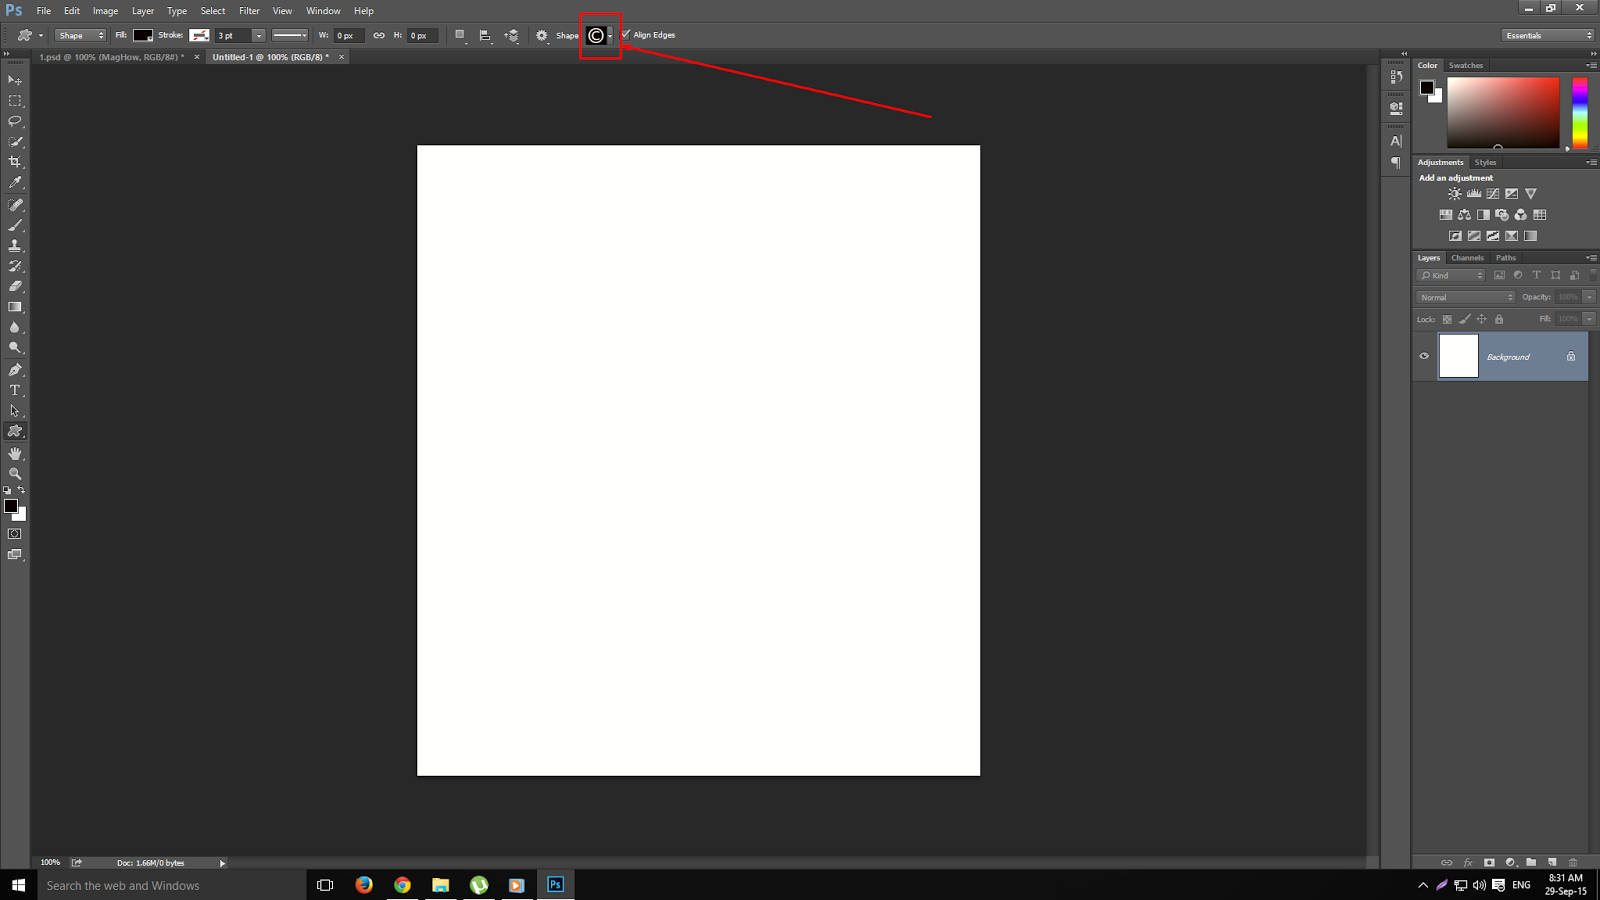Open the layer filter Kind dropdown
The height and width of the screenshot is (900, 1600).
pyautogui.click(x=1451, y=275)
